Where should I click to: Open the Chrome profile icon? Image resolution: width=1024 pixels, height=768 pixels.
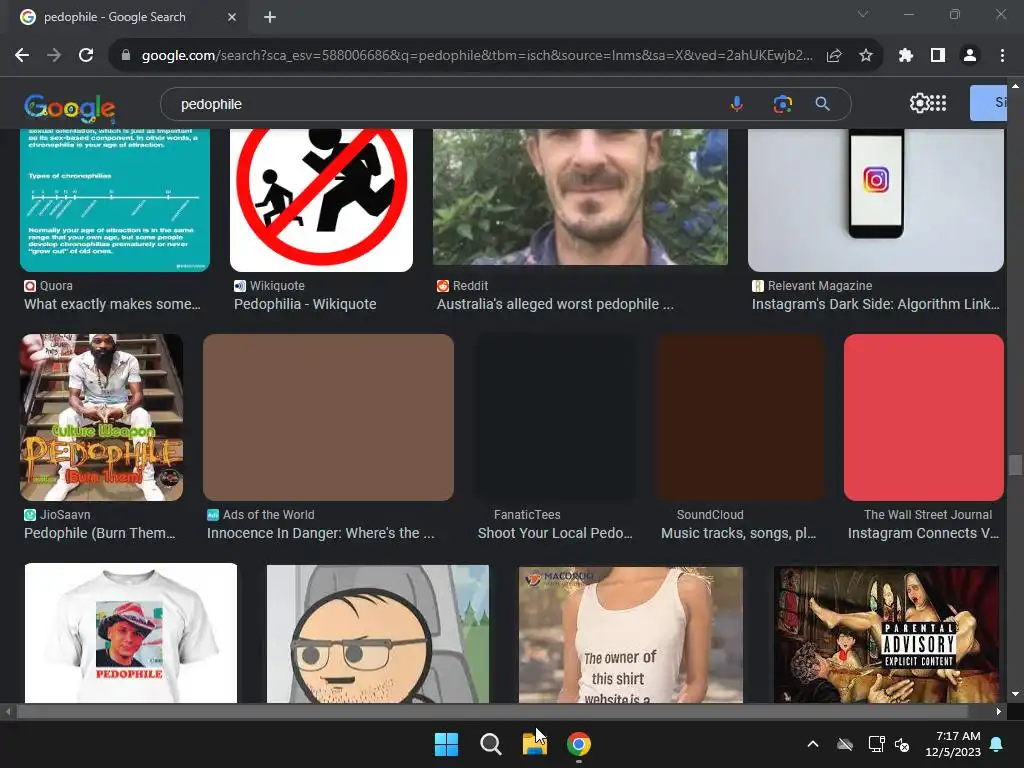point(970,56)
